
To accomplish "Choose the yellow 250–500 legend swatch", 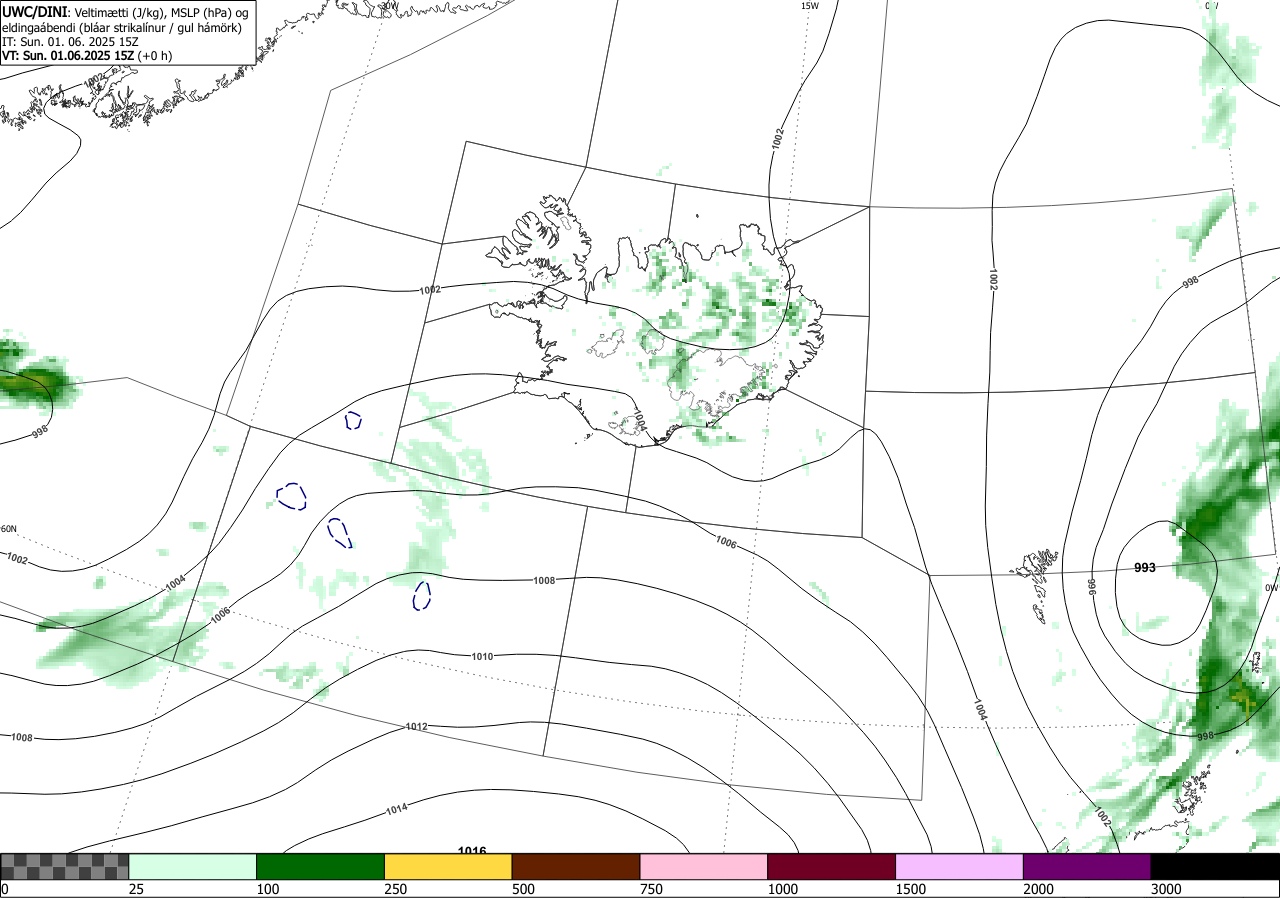I will [448, 867].
